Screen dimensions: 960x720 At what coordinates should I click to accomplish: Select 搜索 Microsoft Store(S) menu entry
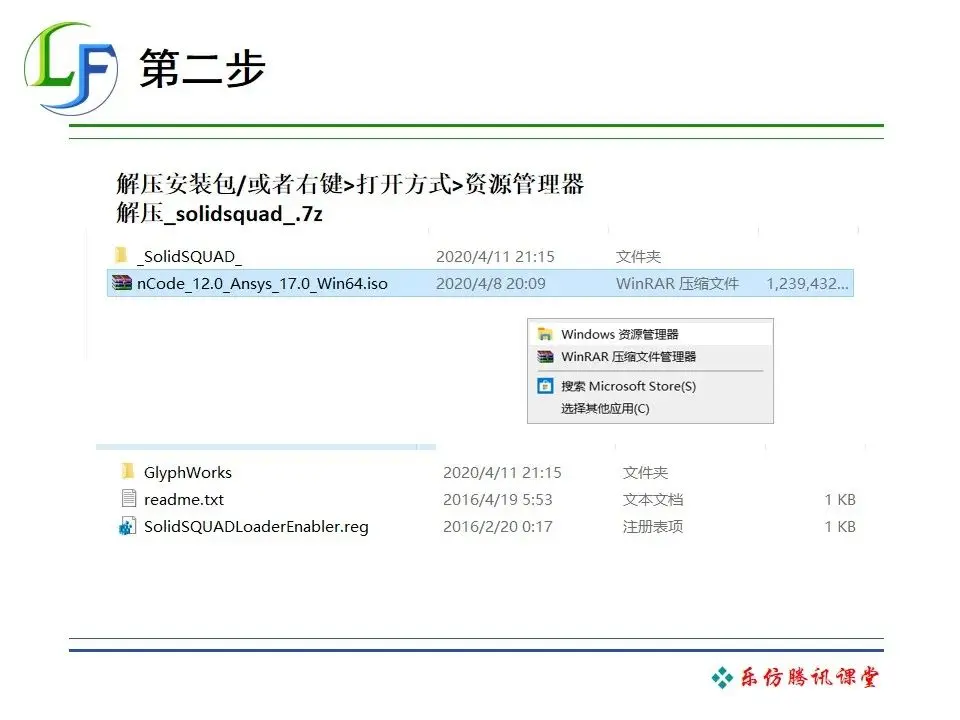(650, 386)
